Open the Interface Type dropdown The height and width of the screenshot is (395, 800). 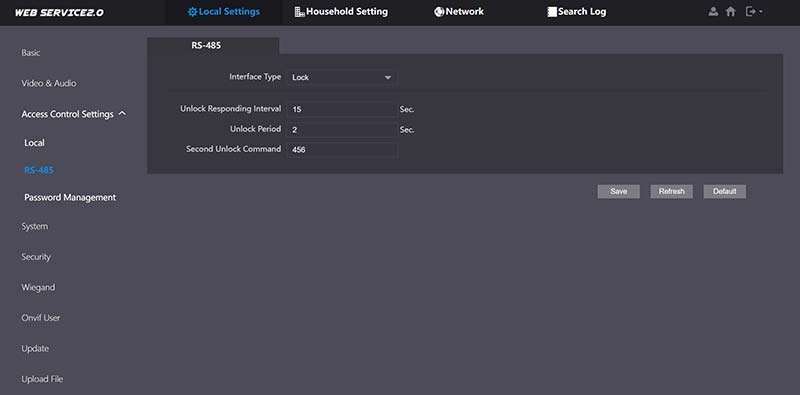[x=341, y=78]
